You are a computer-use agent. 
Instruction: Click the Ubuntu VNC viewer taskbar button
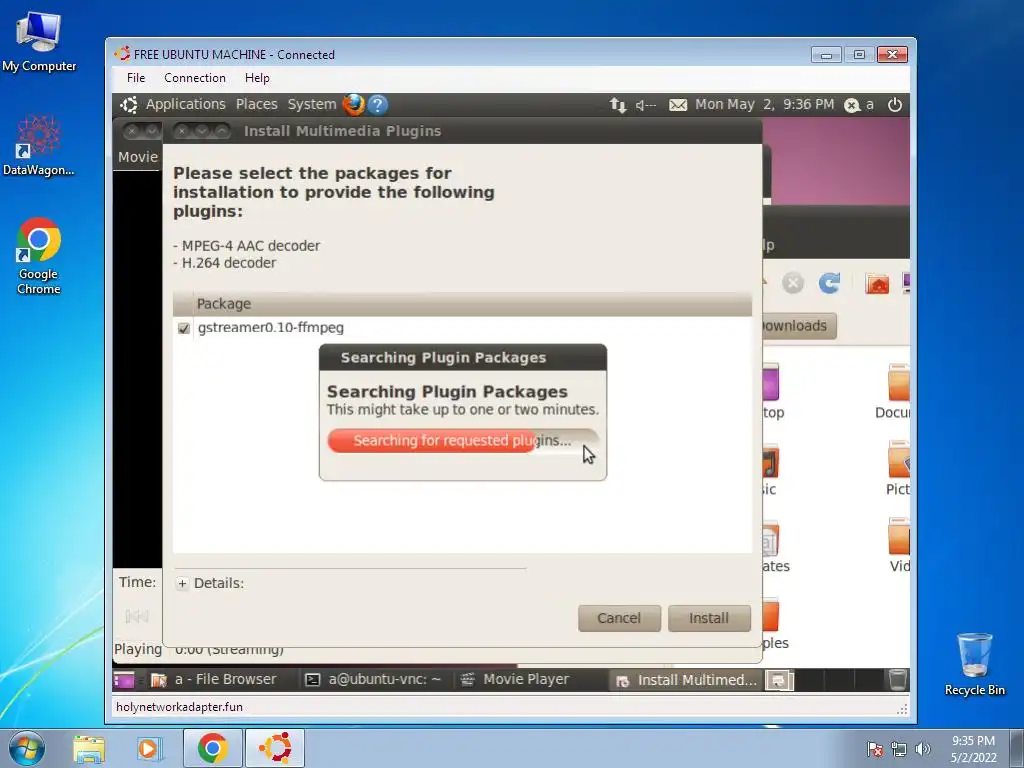(x=275, y=748)
